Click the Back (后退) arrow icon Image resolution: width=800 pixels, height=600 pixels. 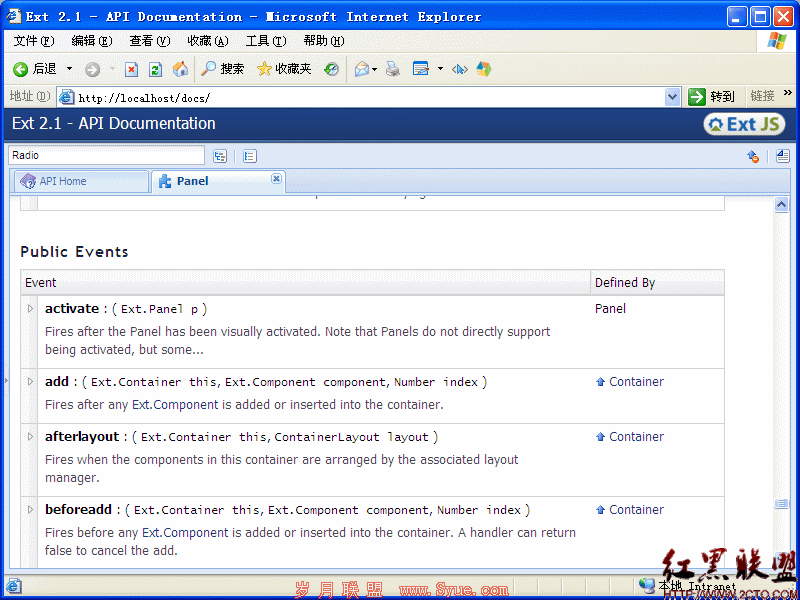20,69
